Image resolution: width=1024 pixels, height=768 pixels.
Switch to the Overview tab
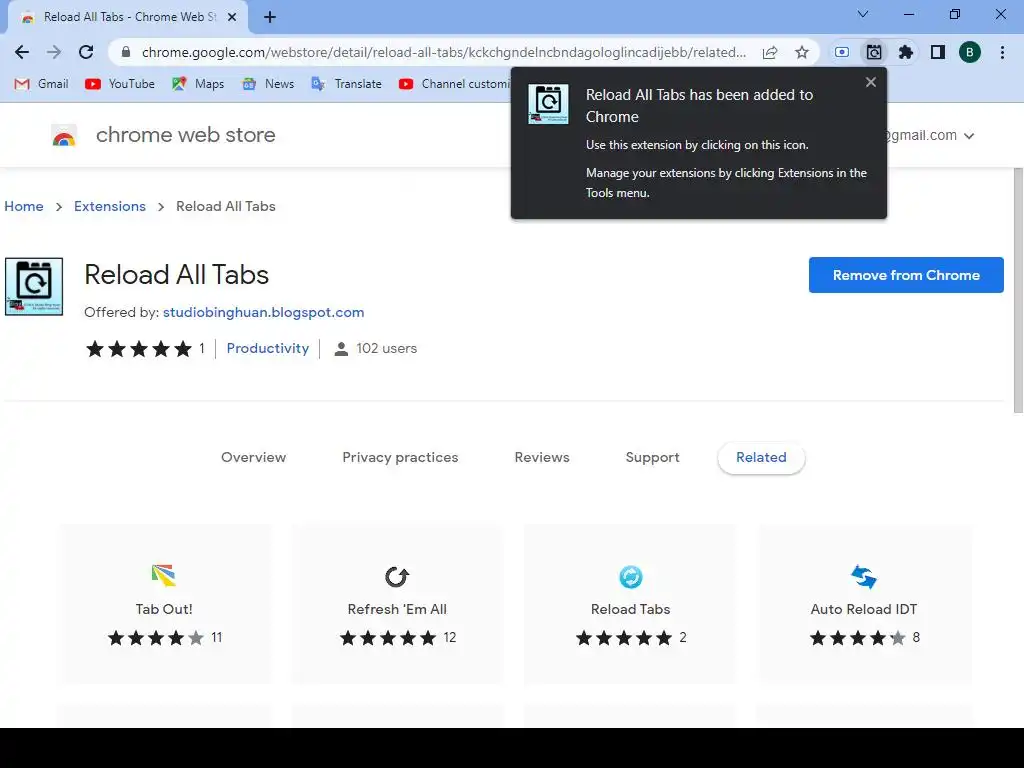point(253,457)
